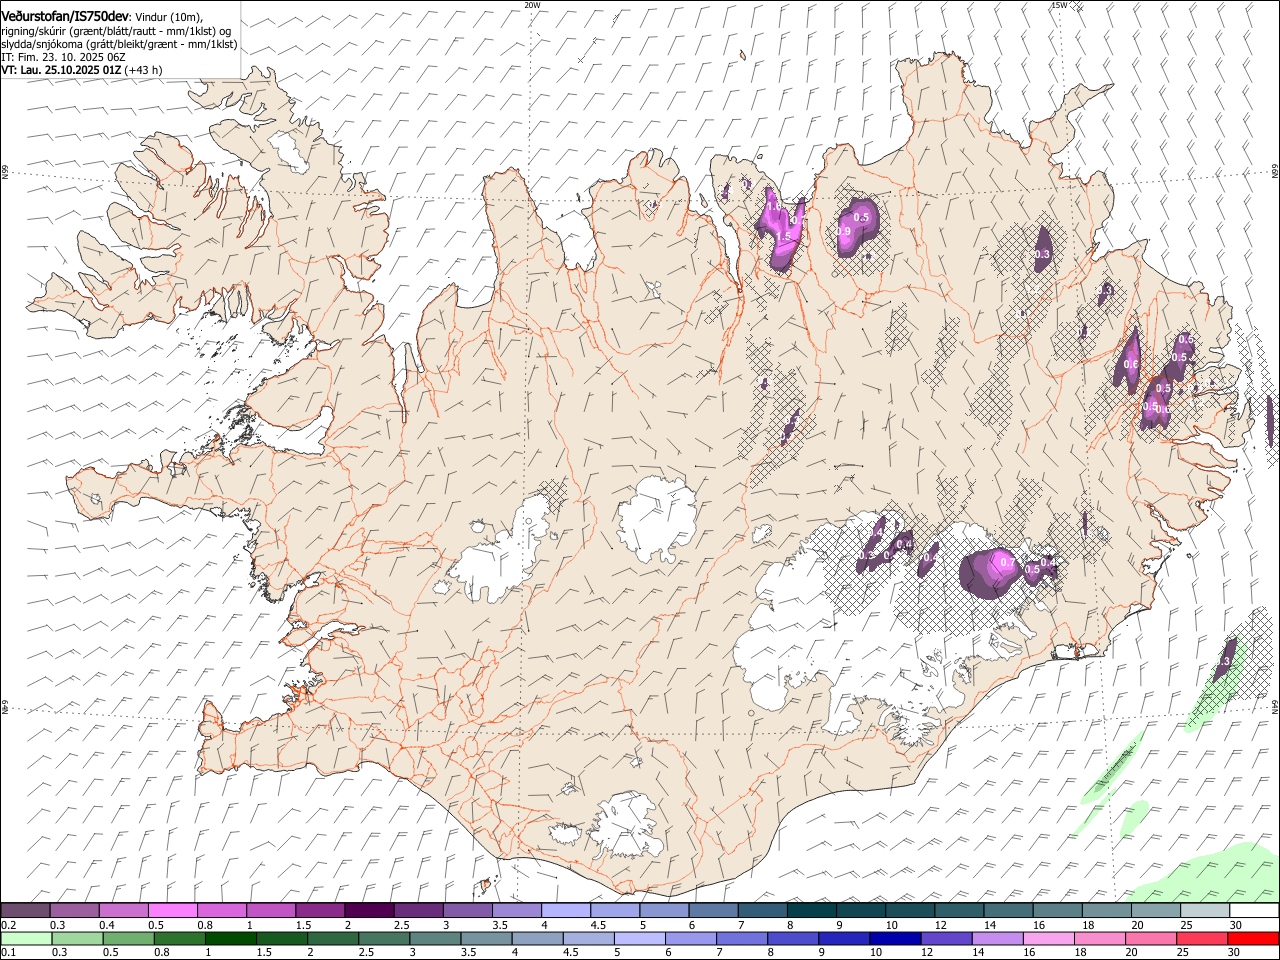Click the round white Hofsjökull glacier in central Iceland
This screenshot has width=1280, height=960.
657,519
